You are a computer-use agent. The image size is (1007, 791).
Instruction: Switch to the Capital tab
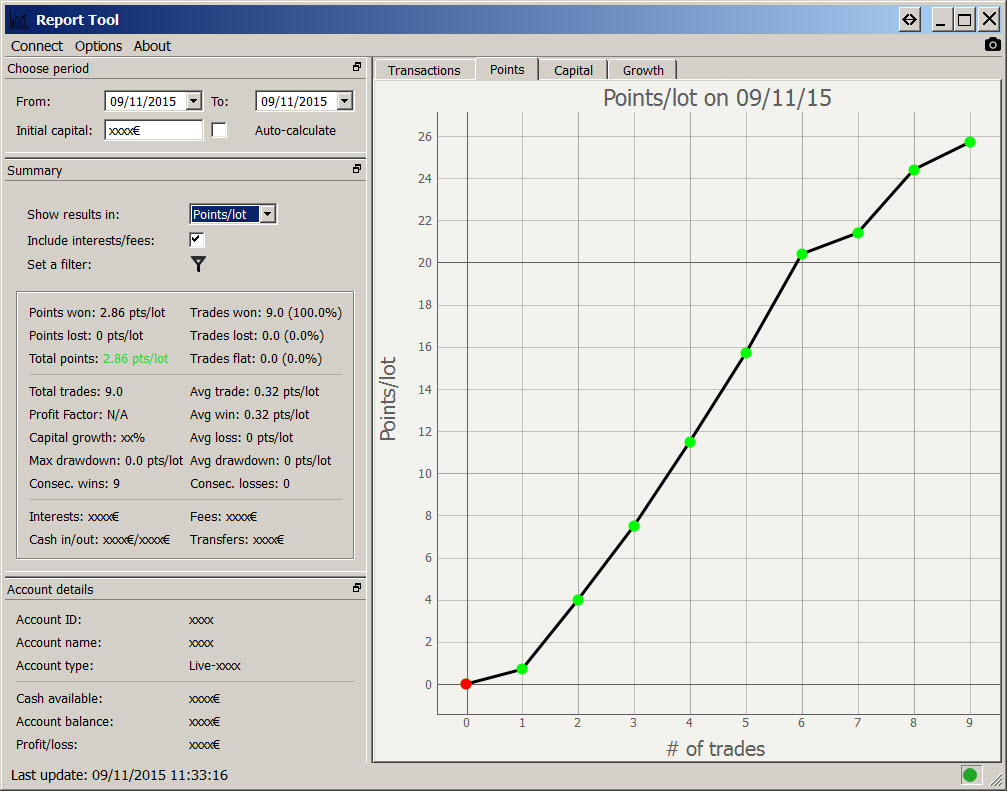point(573,70)
